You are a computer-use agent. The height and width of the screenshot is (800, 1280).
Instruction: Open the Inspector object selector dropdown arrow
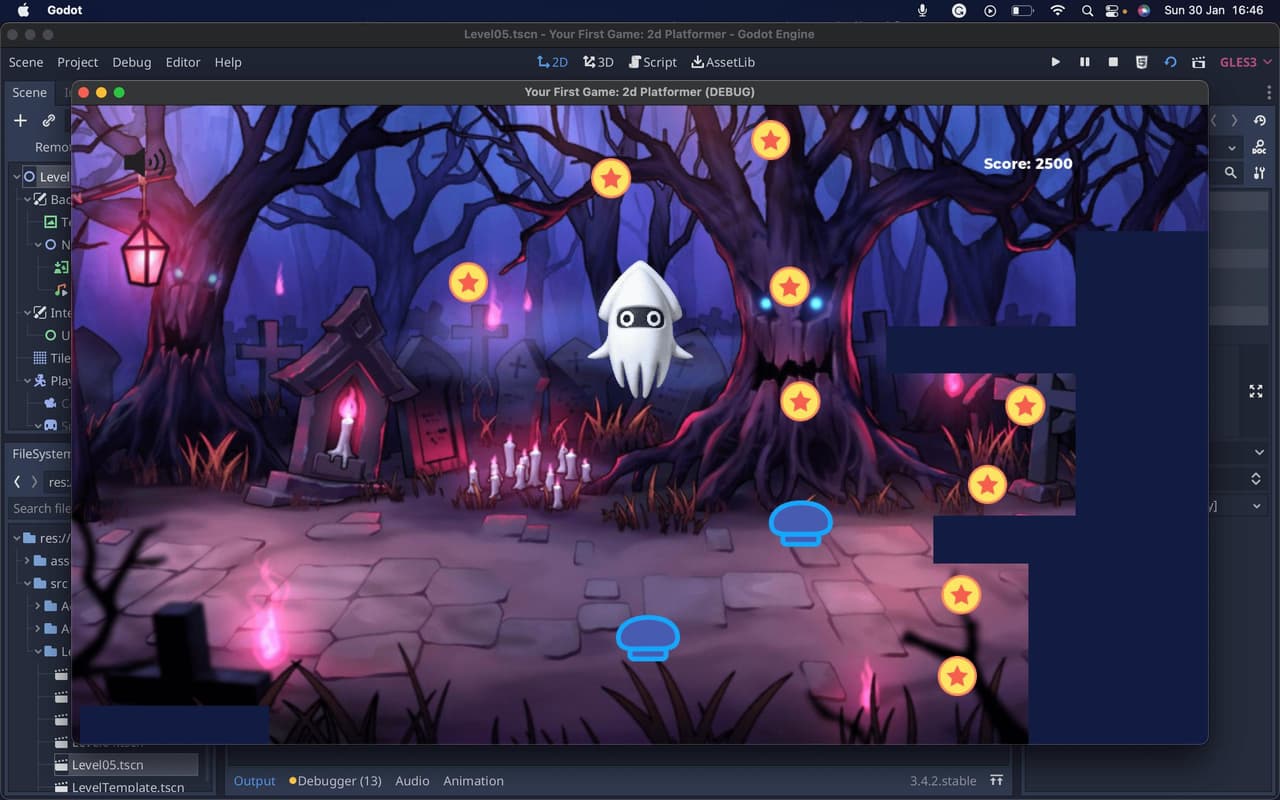point(1232,148)
